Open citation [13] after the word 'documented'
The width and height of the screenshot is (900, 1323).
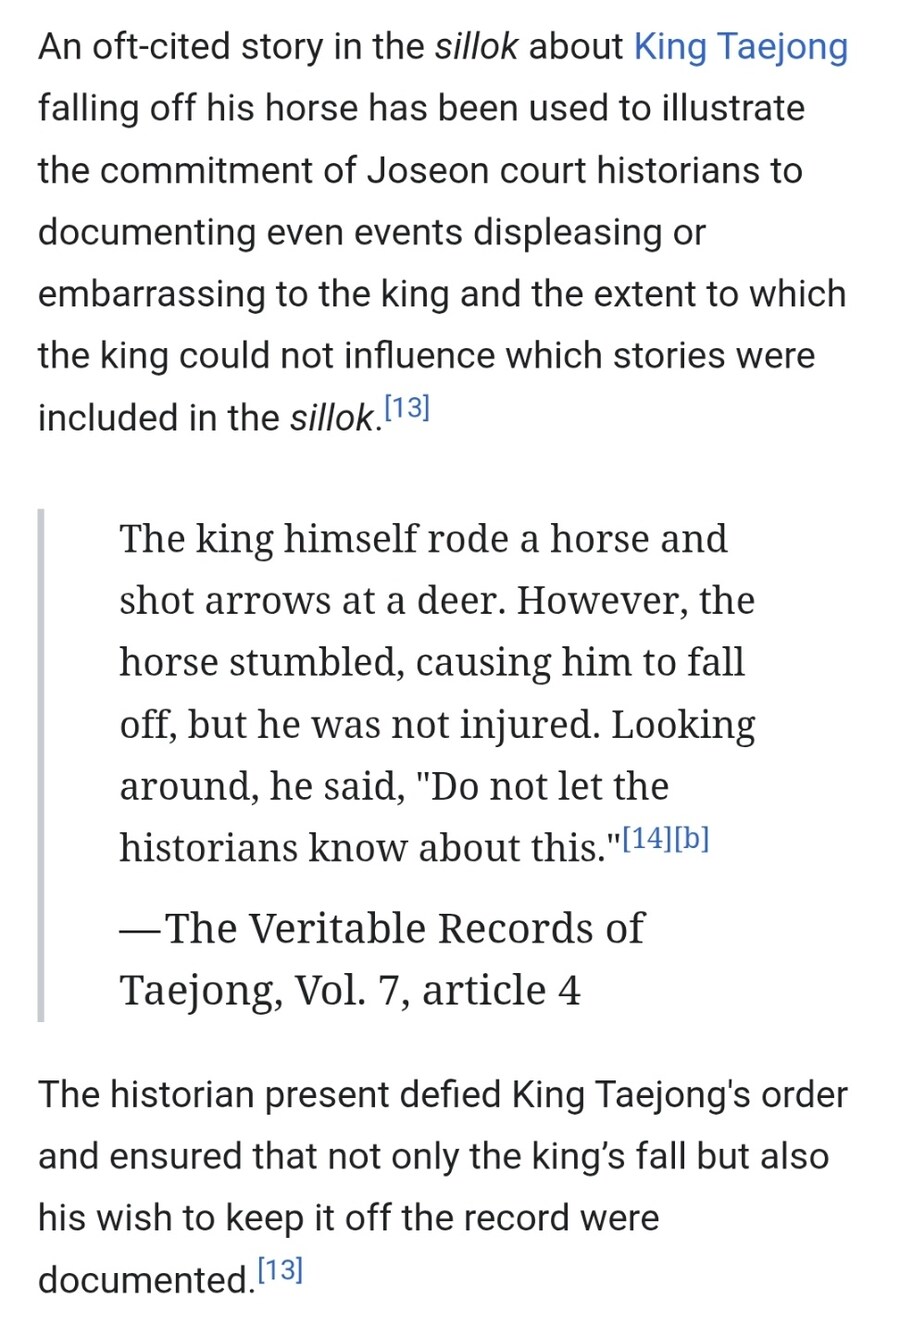pos(280,1270)
